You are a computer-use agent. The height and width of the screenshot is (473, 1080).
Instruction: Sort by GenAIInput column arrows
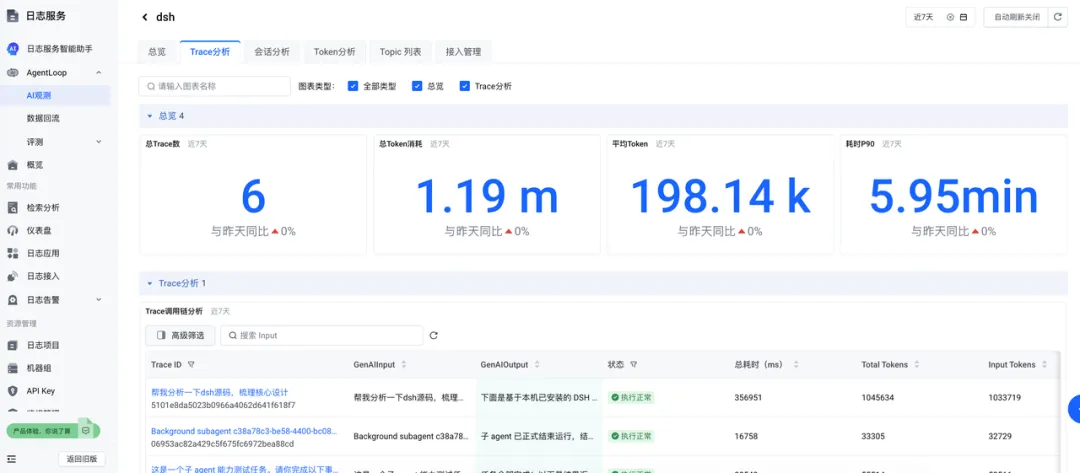(x=404, y=364)
